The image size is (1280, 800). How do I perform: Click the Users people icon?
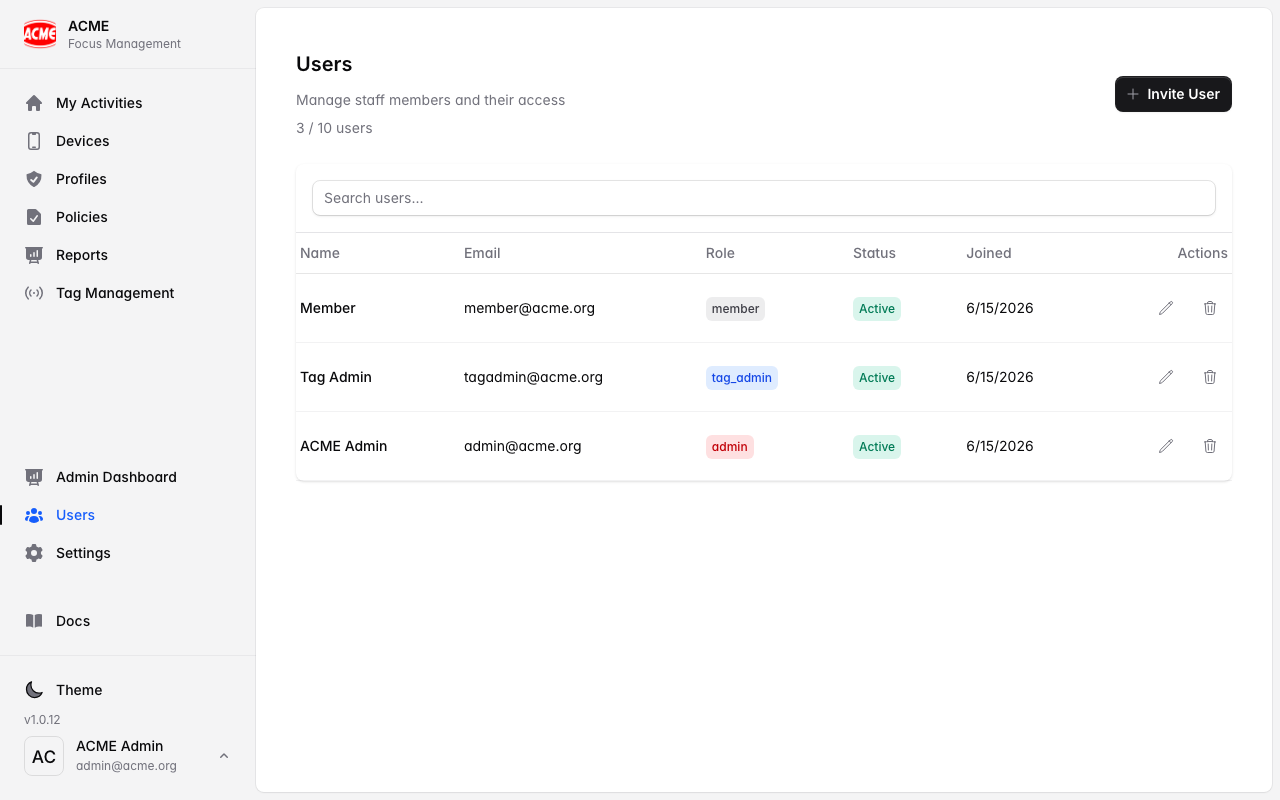[x=34, y=515]
